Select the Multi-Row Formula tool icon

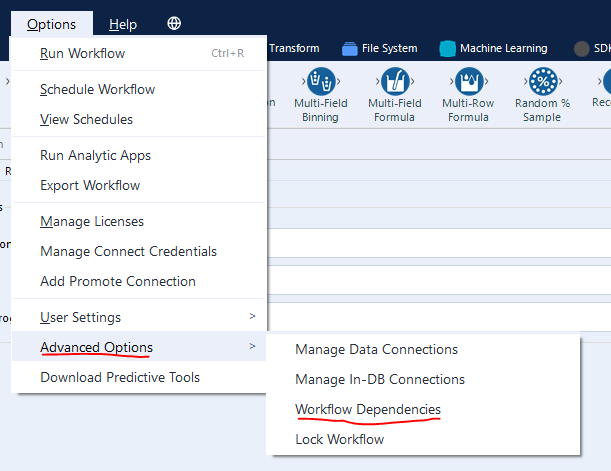click(468, 80)
